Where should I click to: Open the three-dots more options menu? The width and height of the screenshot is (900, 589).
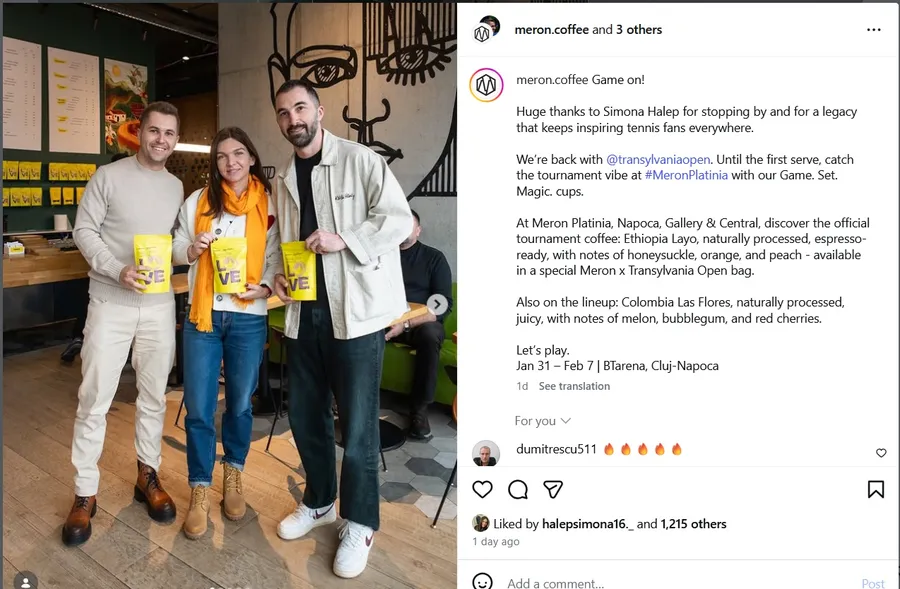tap(874, 30)
